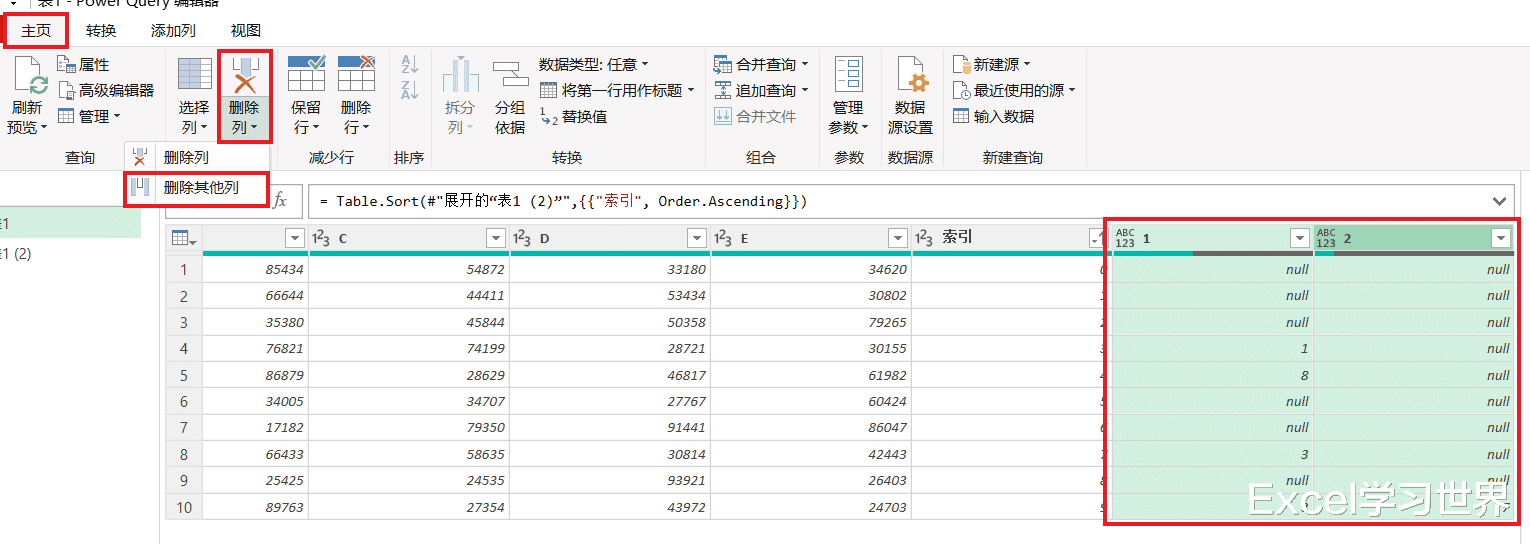Screen dimensions: 1530x544
Task: Click the 索引 column type icon
Action: (x=925, y=238)
